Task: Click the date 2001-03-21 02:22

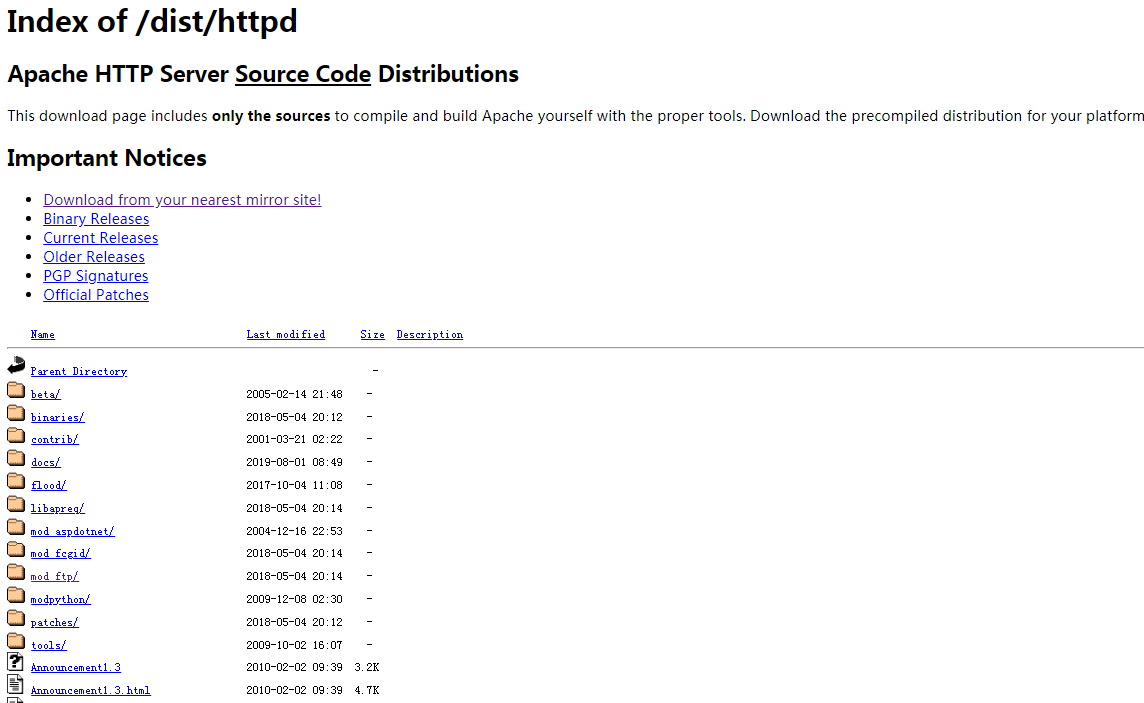Action: [294, 440]
